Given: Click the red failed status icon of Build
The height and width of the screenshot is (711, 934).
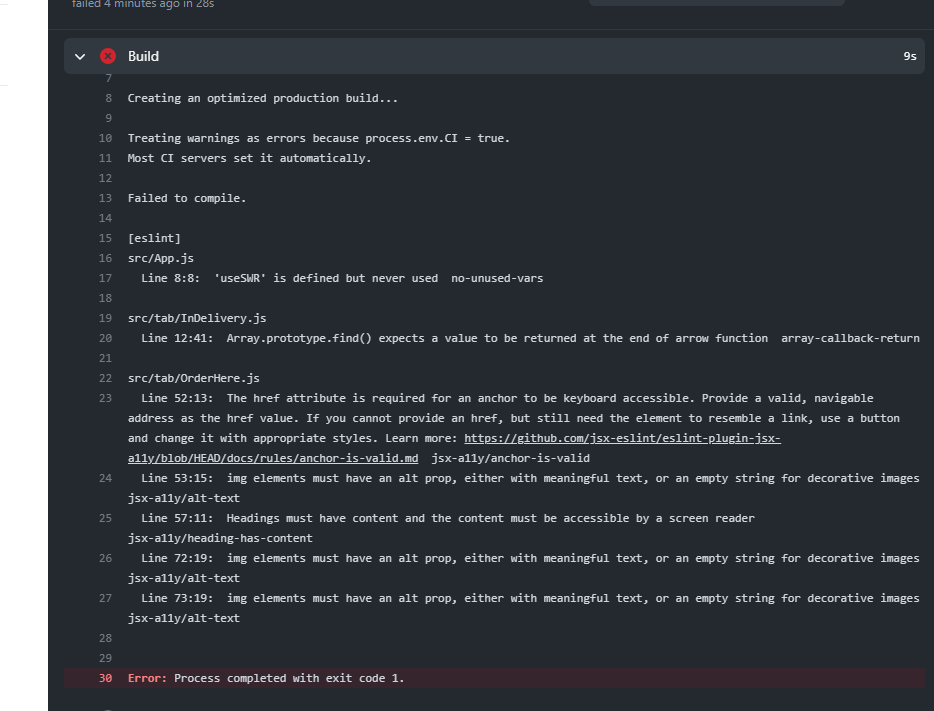Looking at the screenshot, I should pos(108,56).
